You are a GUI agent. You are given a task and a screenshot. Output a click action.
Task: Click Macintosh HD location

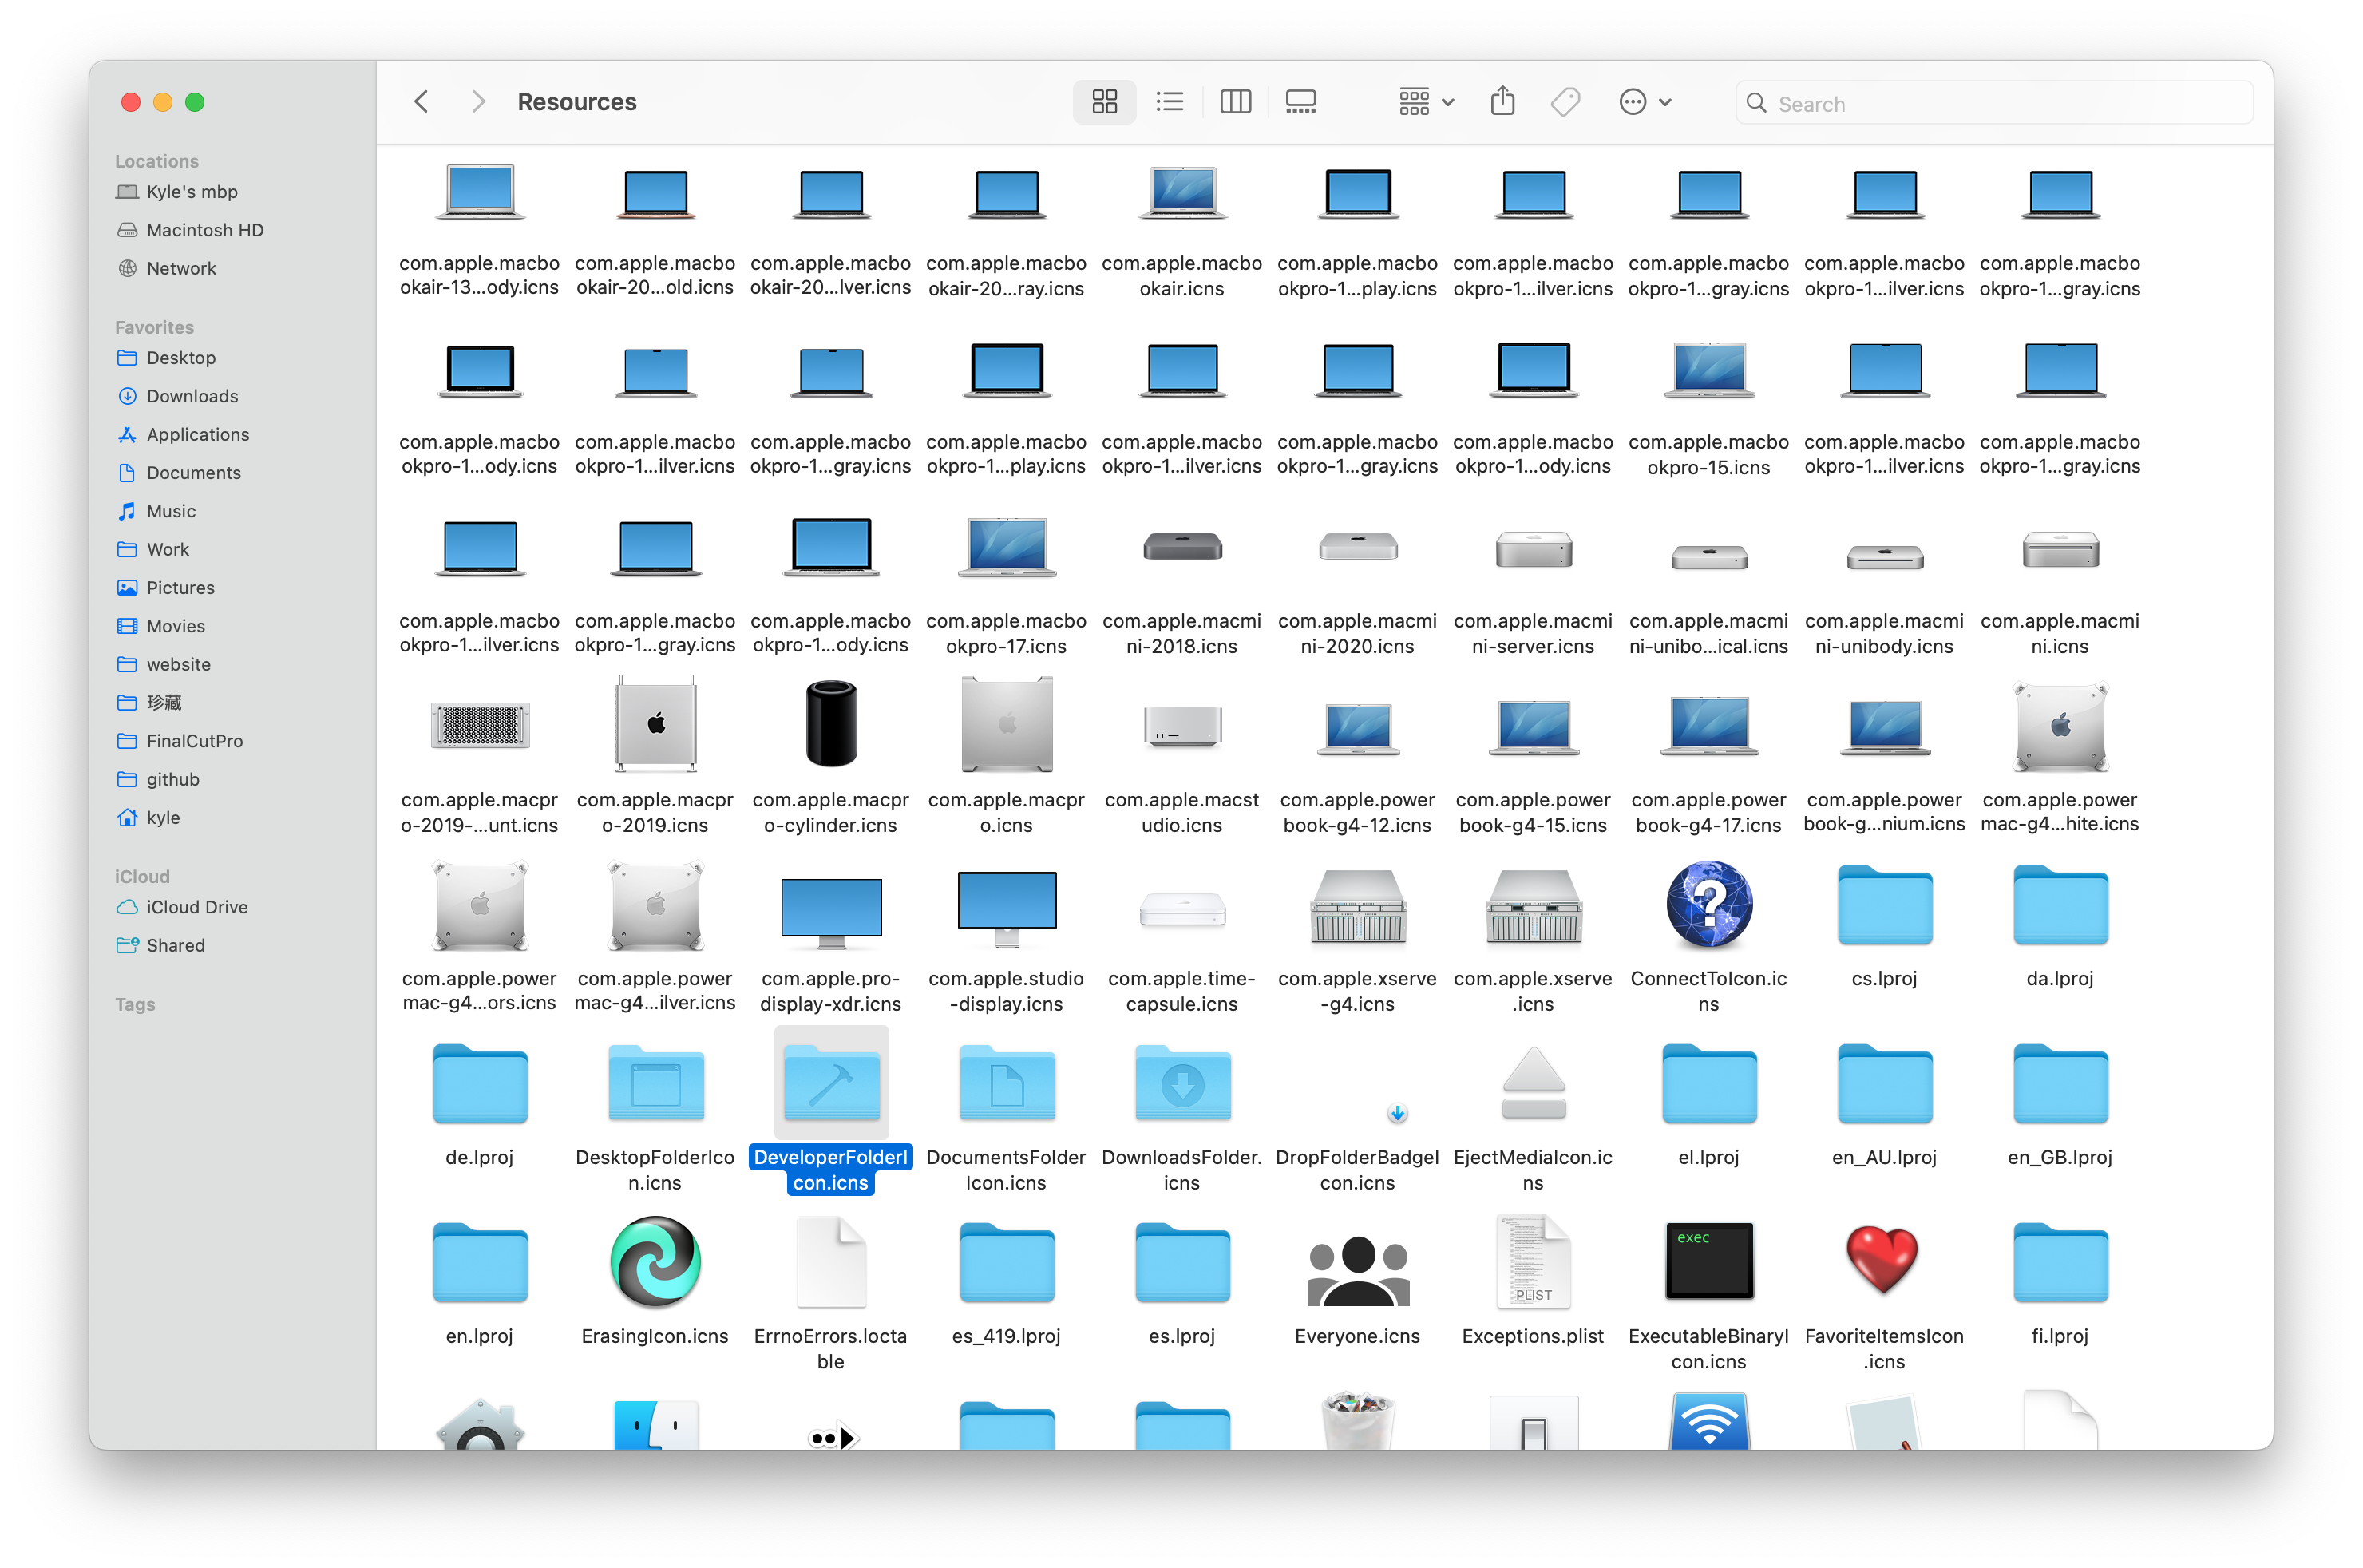(x=204, y=230)
